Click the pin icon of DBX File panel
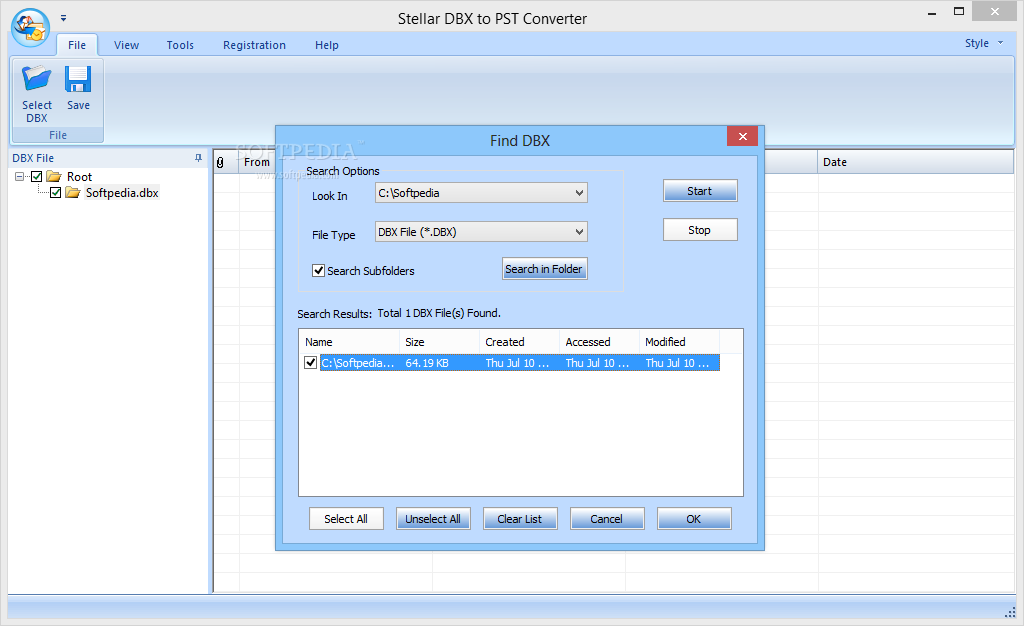The height and width of the screenshot is (626, 1024). [x=199, y=158]
